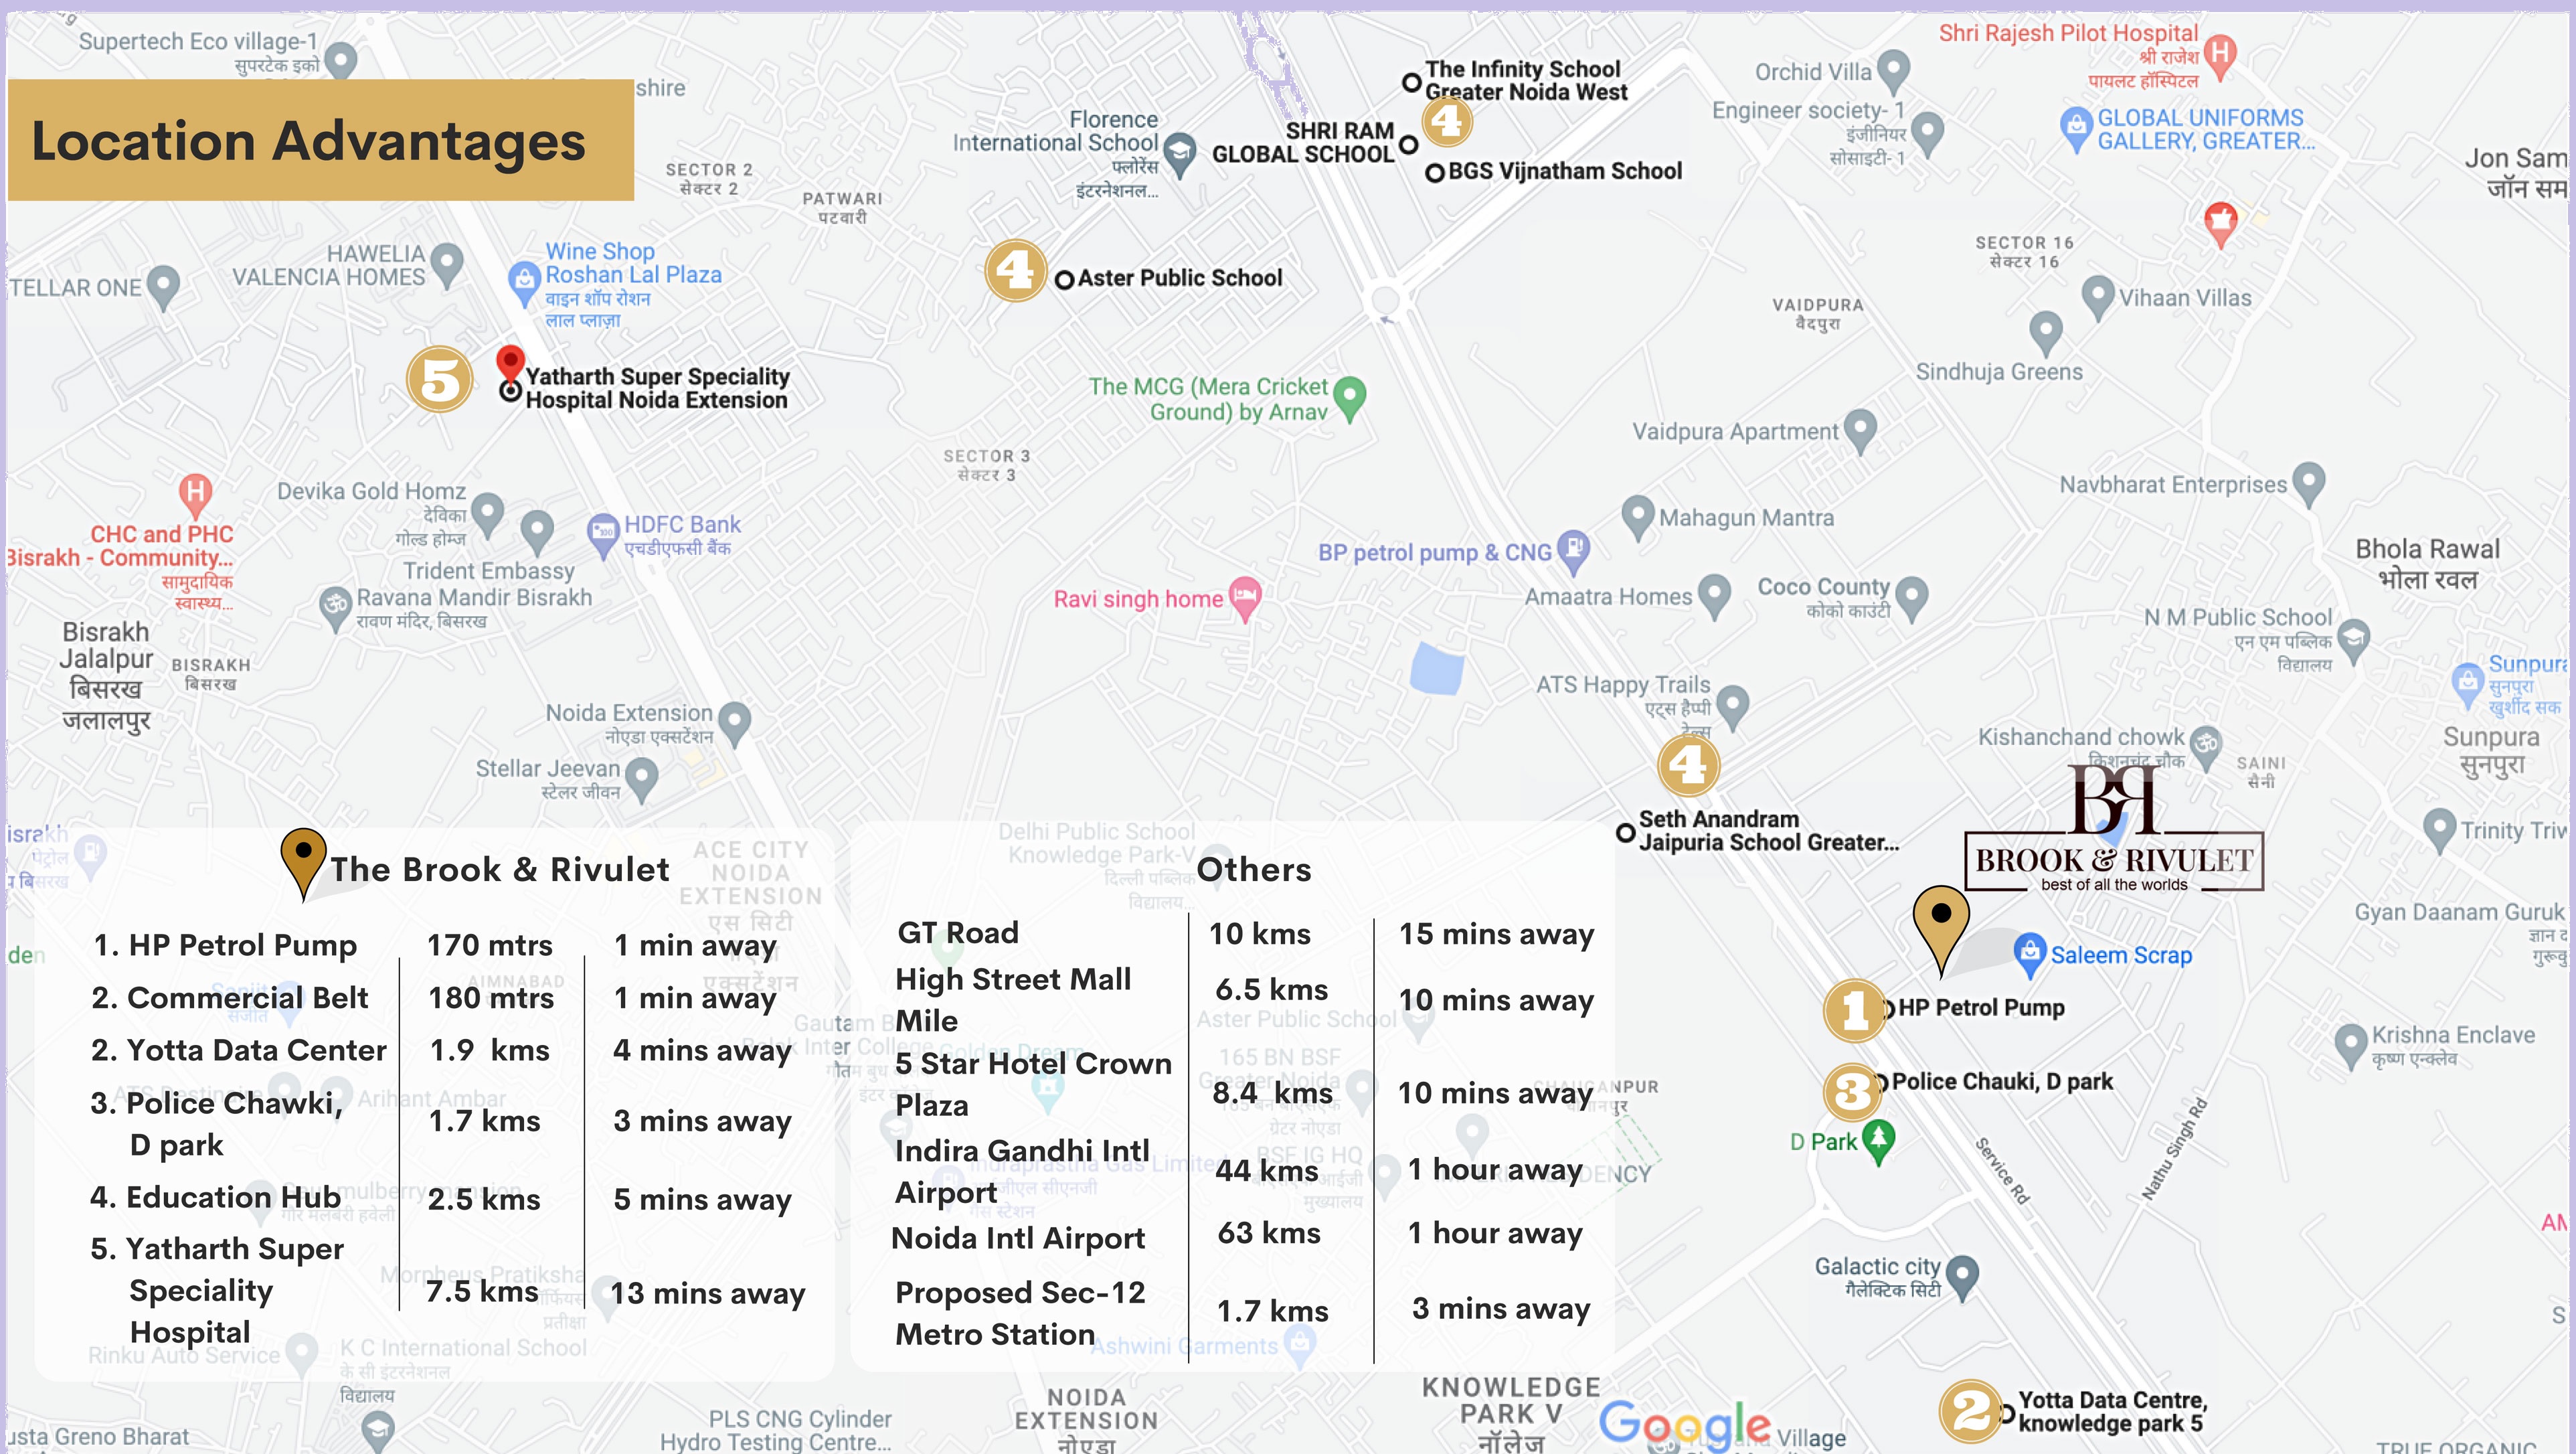The height and width of the screenshot is (1454, 2576).
Task: Click the Location Advantages heading banner
Action: point(320,140)
